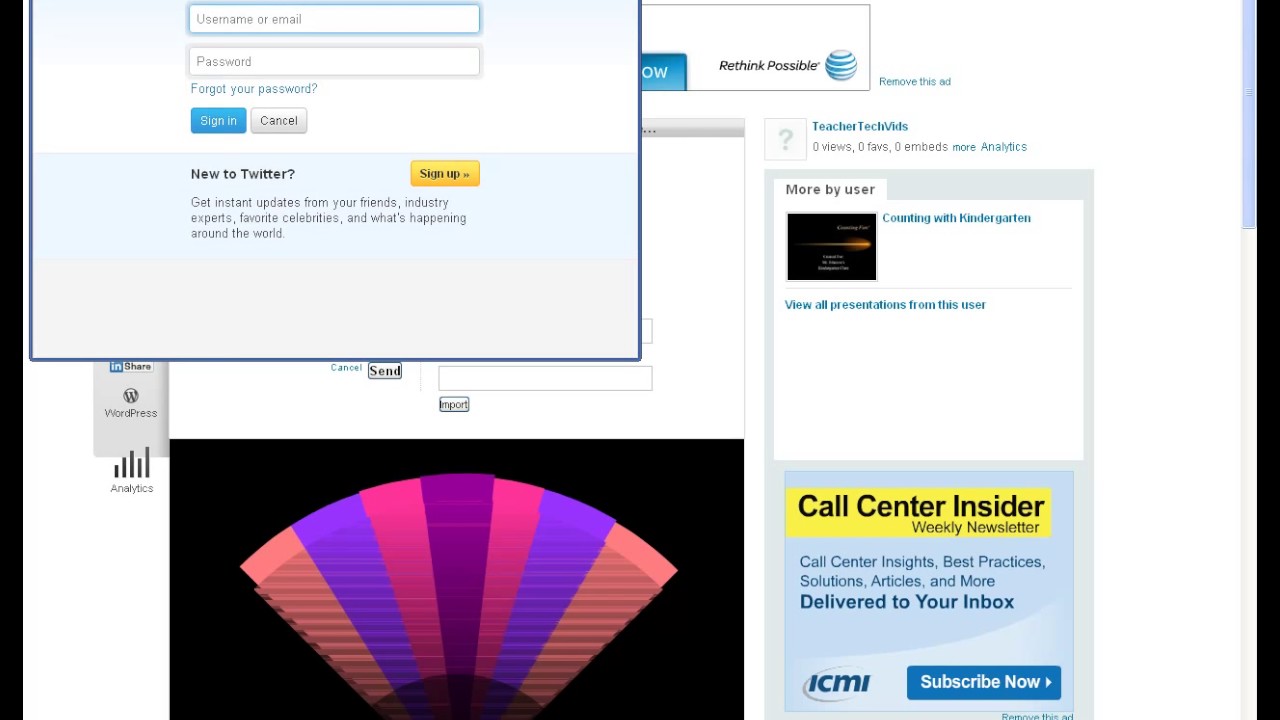Viewport: 1280px width, 720px height.
Task: Open the Forgot your password link
Action: point(254,89)
